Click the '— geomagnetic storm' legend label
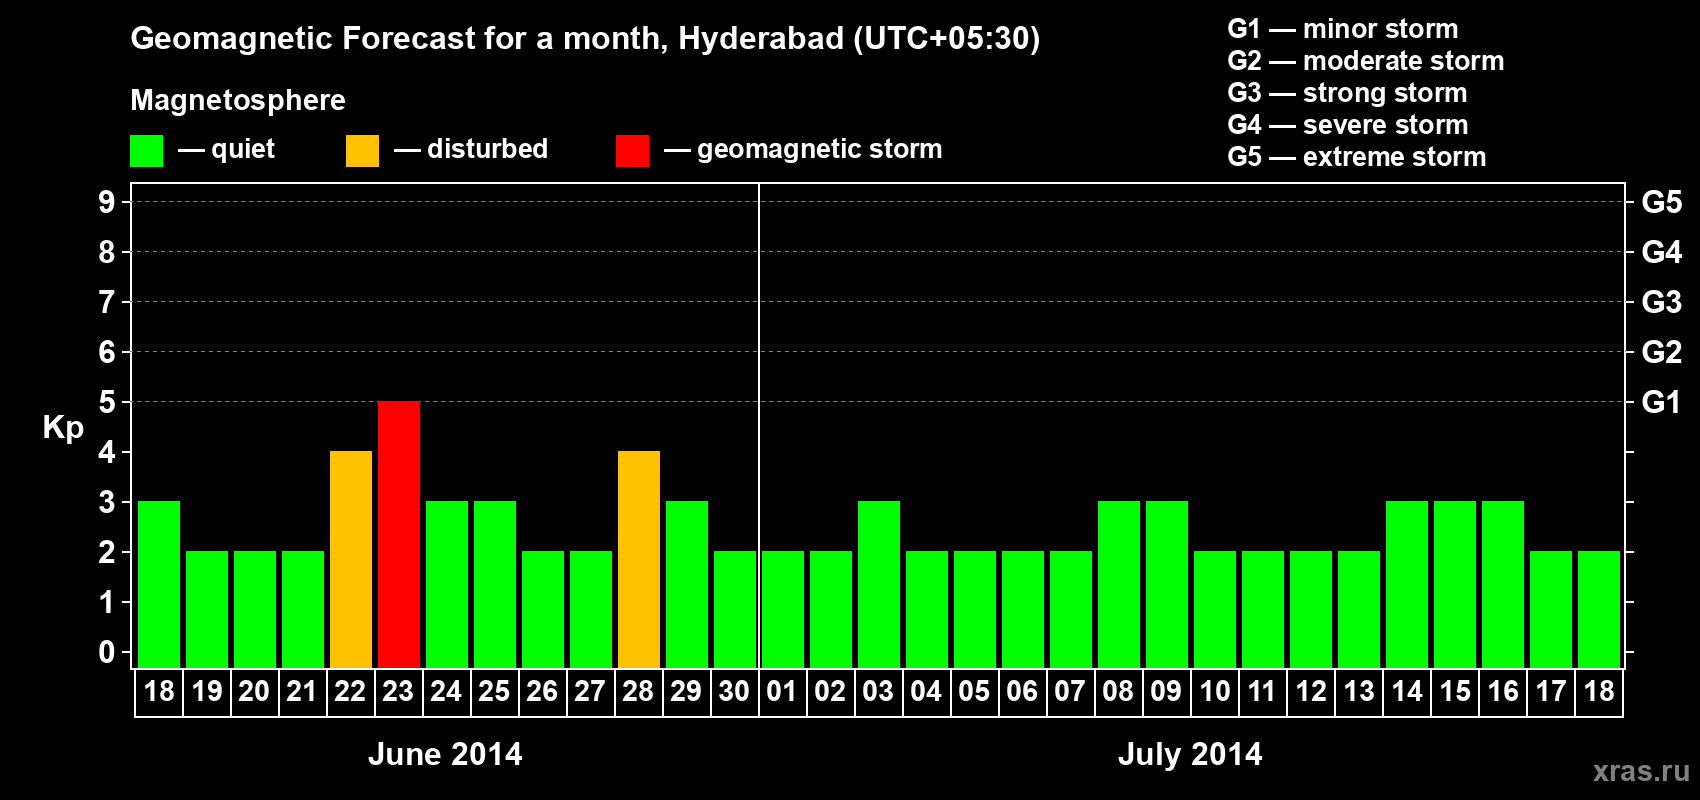 click(x=803, y=150)
